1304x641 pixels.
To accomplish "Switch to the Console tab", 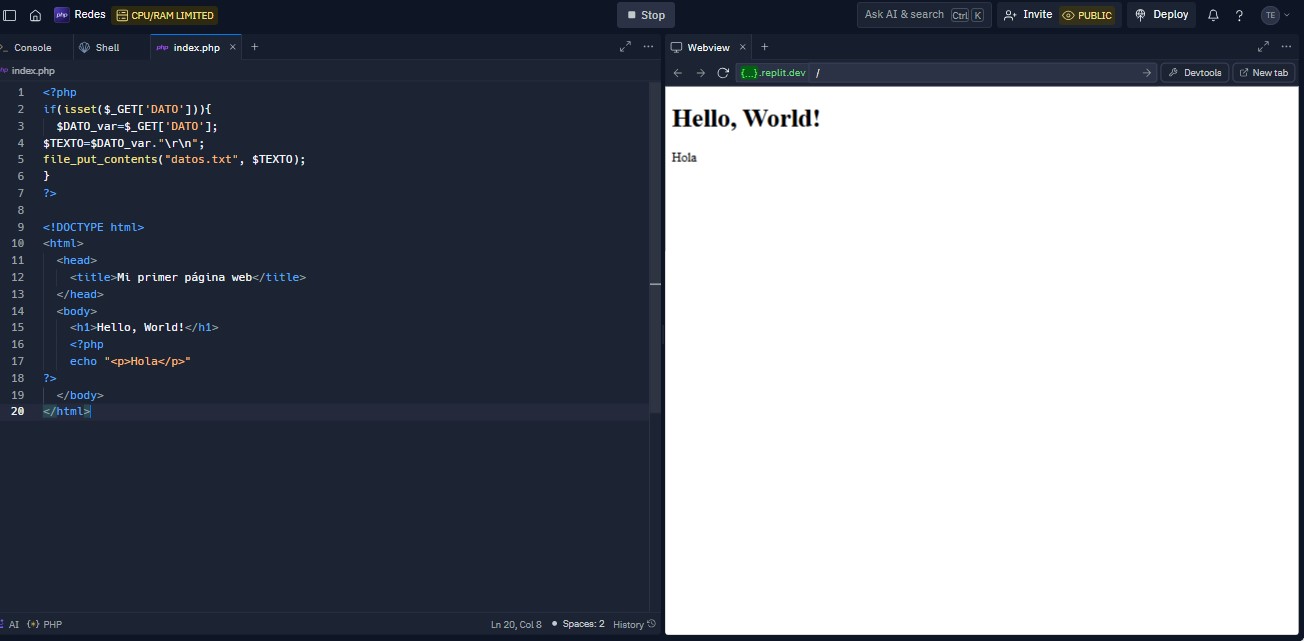I will pyautogui.click(x=33, y=47).
